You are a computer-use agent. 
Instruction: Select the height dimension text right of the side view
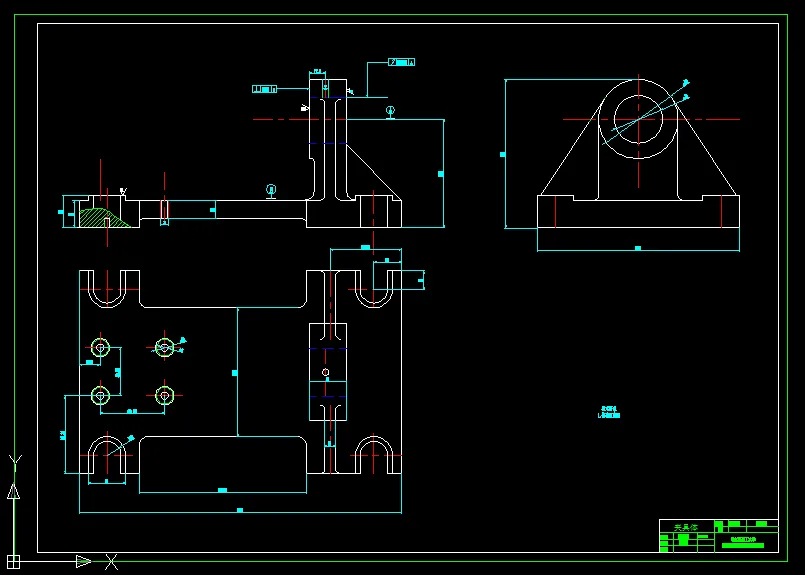pos(440,174)
